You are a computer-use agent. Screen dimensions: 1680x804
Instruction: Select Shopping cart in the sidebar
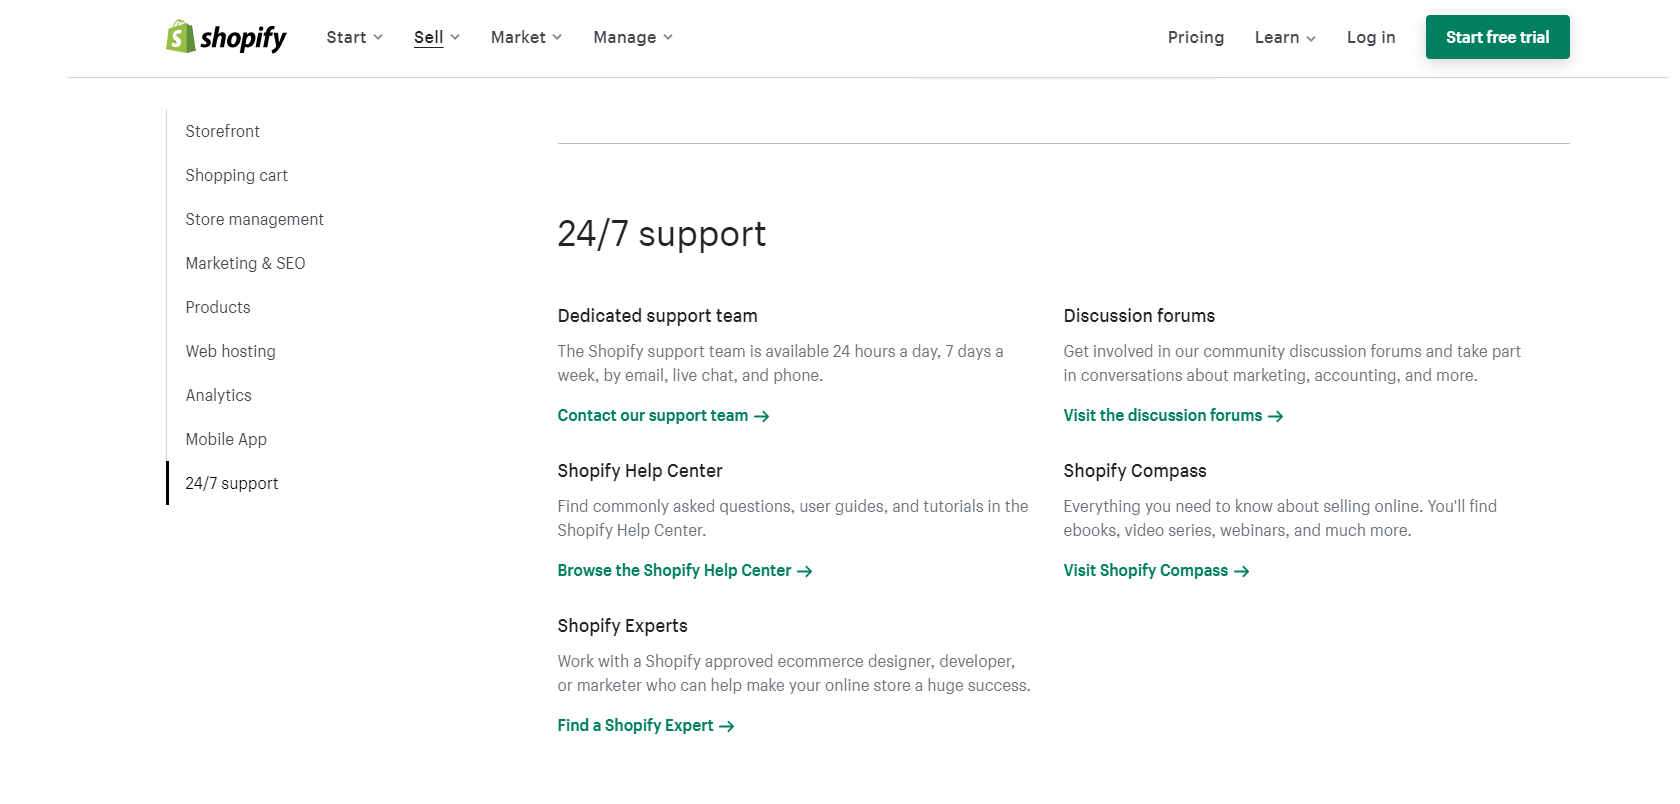[x=236, y=175]
